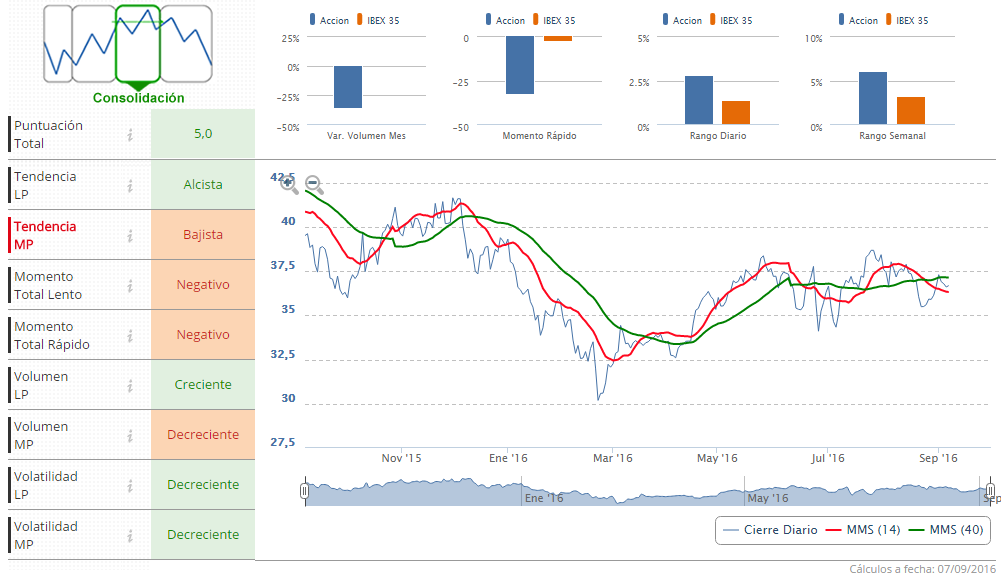The height and width of the screenshot is (584, 1001).
Task: Show Volatilidad LP info icon
Action: coord(130,485)
